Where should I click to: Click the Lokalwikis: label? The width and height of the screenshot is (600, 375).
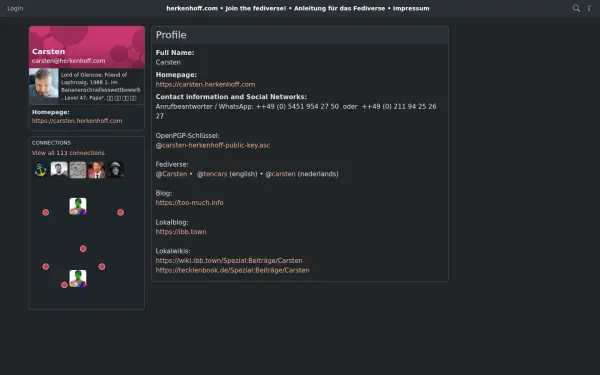[173, 251]
